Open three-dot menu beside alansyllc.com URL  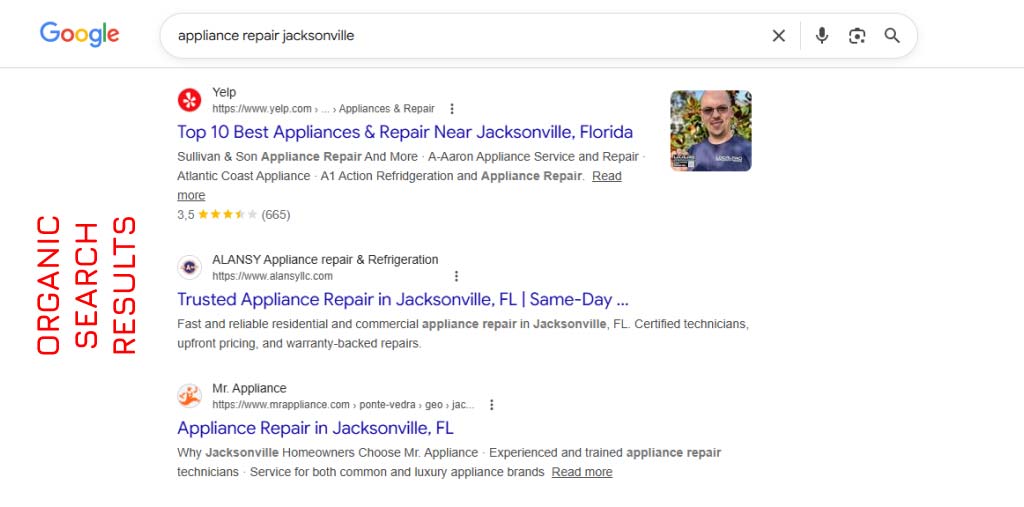(x=456, y=276)
